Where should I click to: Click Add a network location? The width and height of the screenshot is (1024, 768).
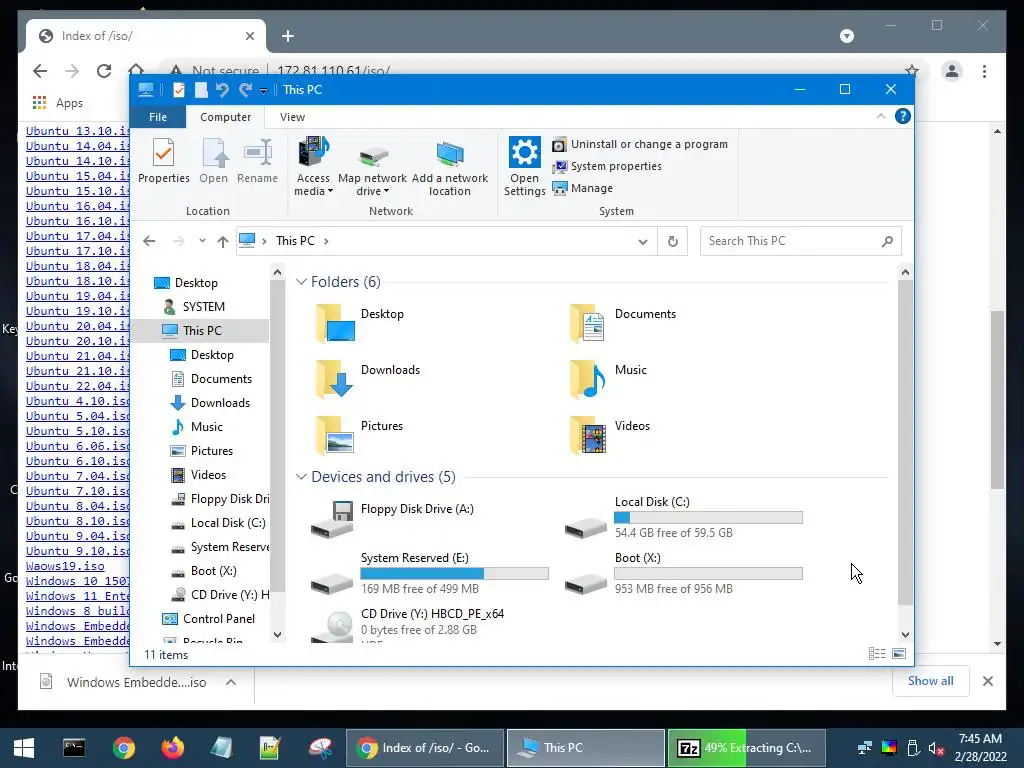pos(449,168)
